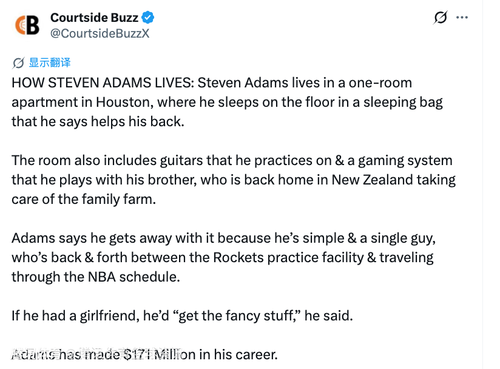Viewport: 500px width, 369px height.
Task: Click the $171 Million career earnings line
Action: pyautogui.click(x=144, y=354)
